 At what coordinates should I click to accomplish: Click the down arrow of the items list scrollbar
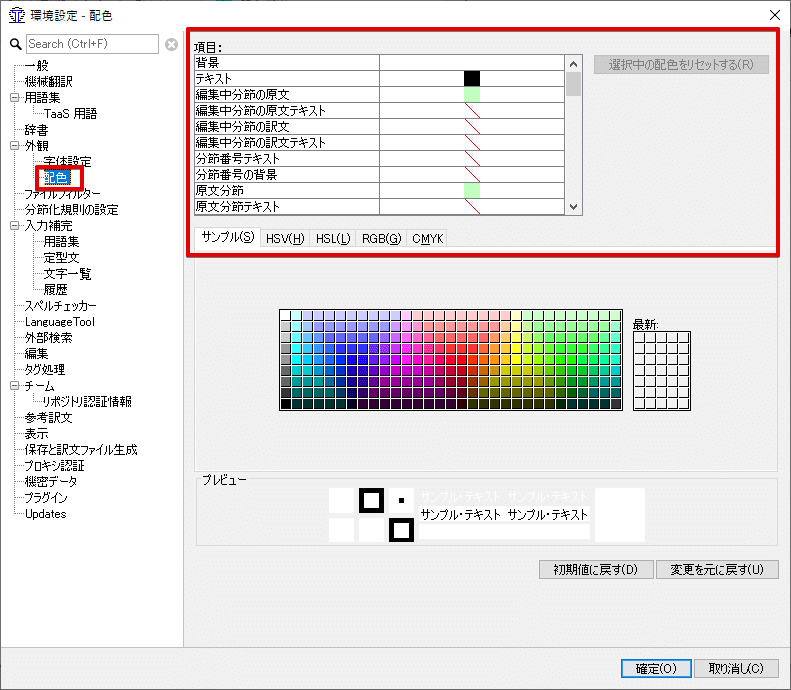pos(573,207)
